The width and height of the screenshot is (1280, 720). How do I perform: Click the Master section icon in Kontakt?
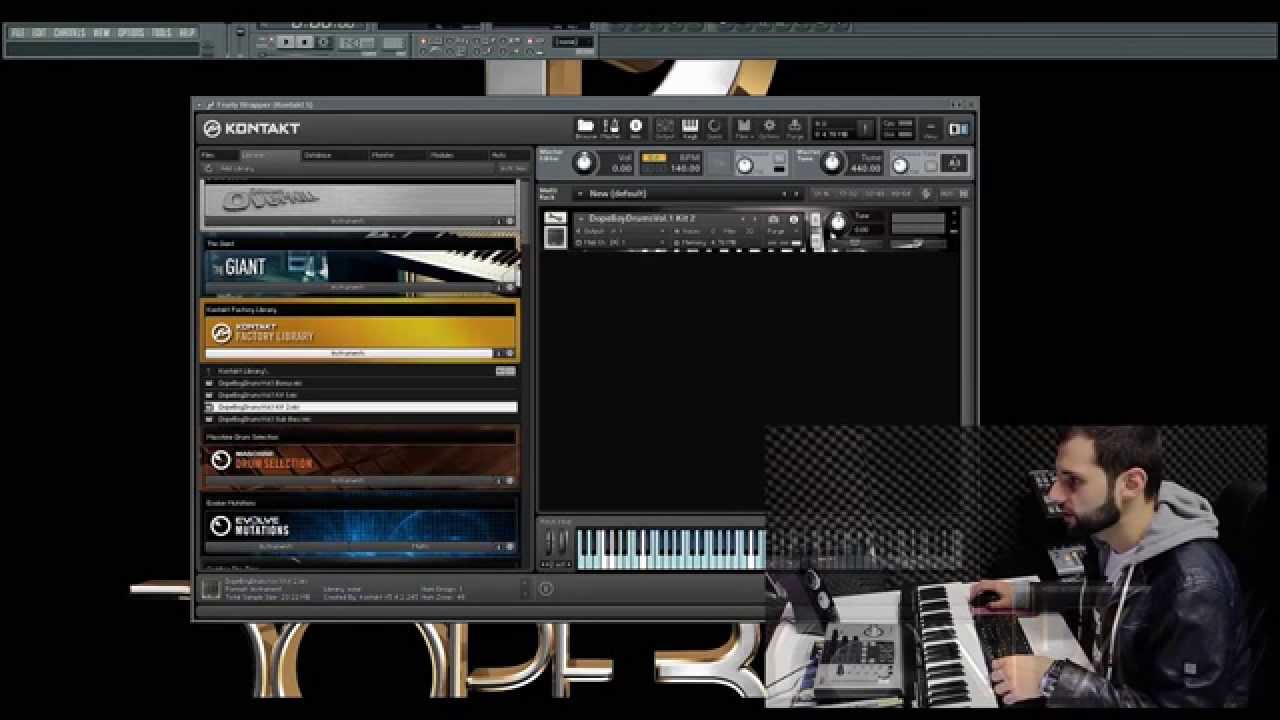point(611,127)
